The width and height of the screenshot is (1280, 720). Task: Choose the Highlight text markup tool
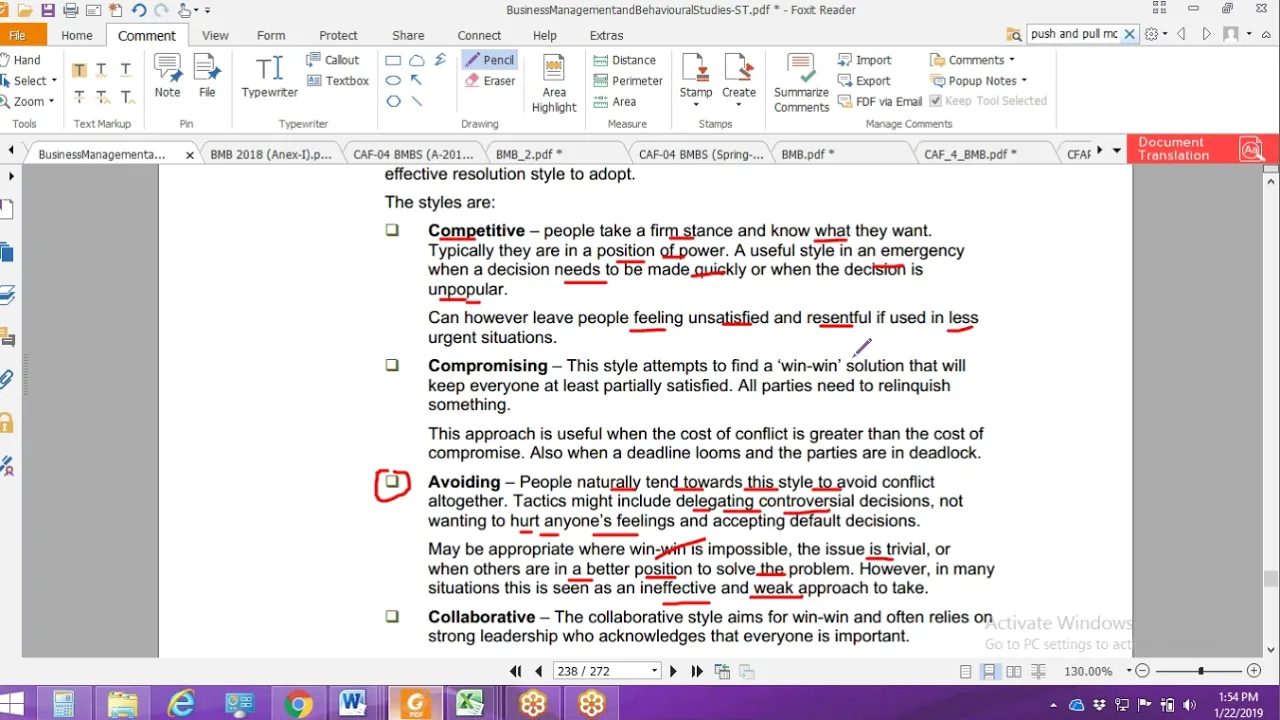click(79, 70)
